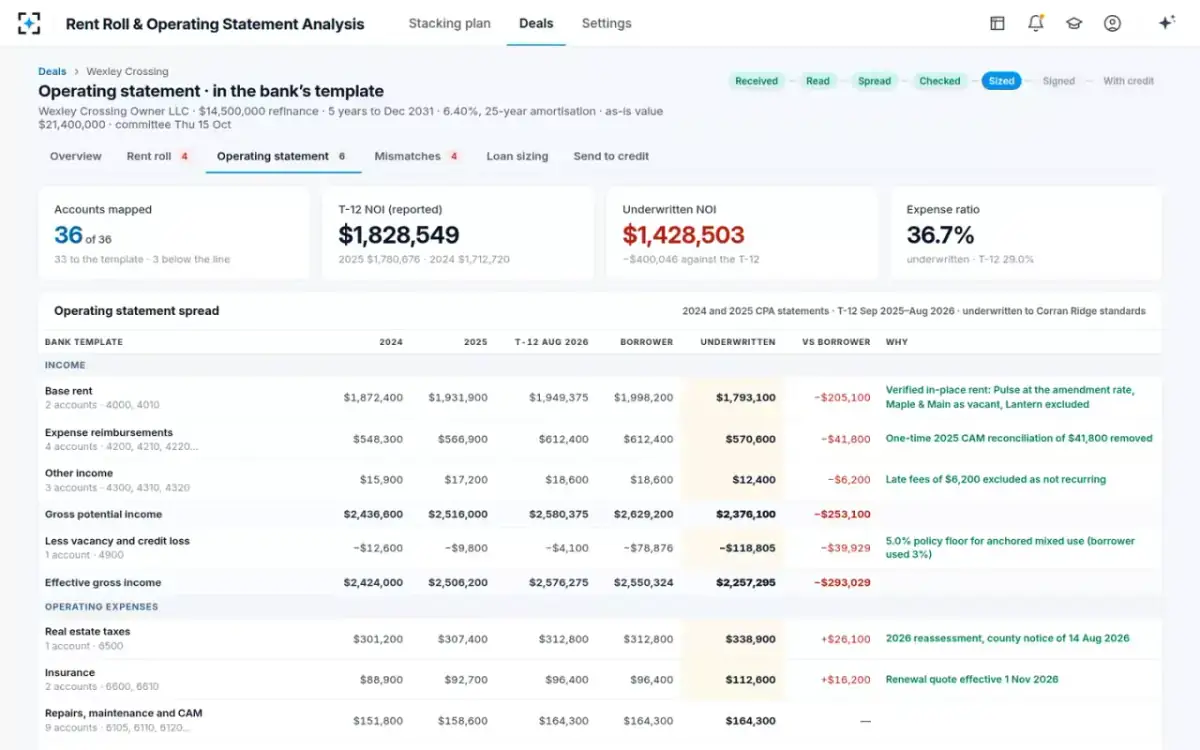Open the graduation cap learning icon

[1074, 23]
